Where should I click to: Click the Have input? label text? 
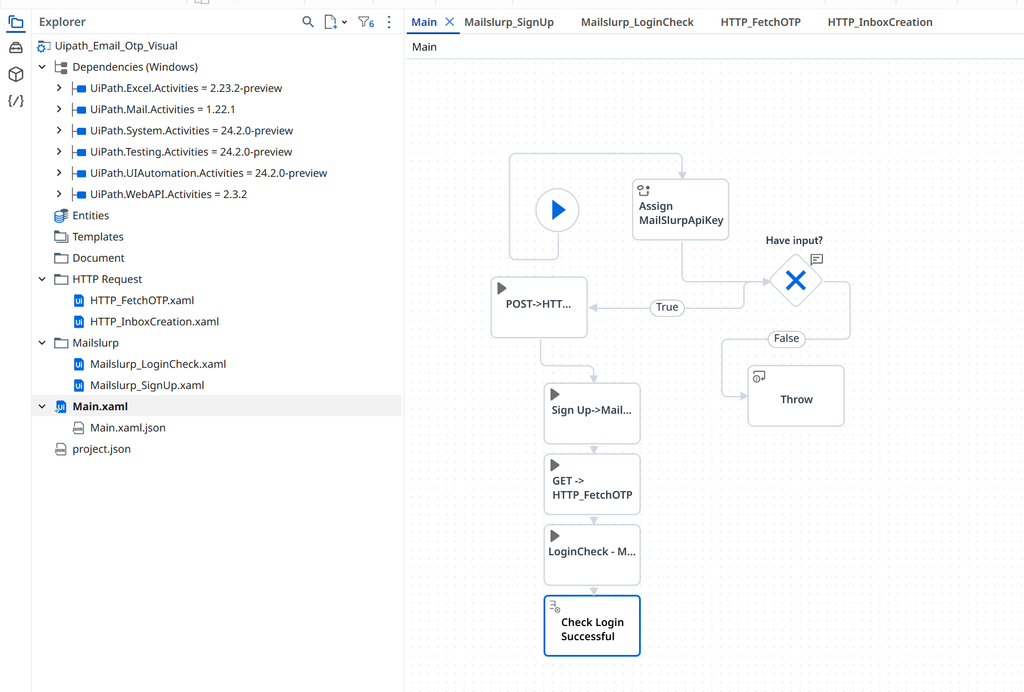pyautogui.click(x=794, y=240)
